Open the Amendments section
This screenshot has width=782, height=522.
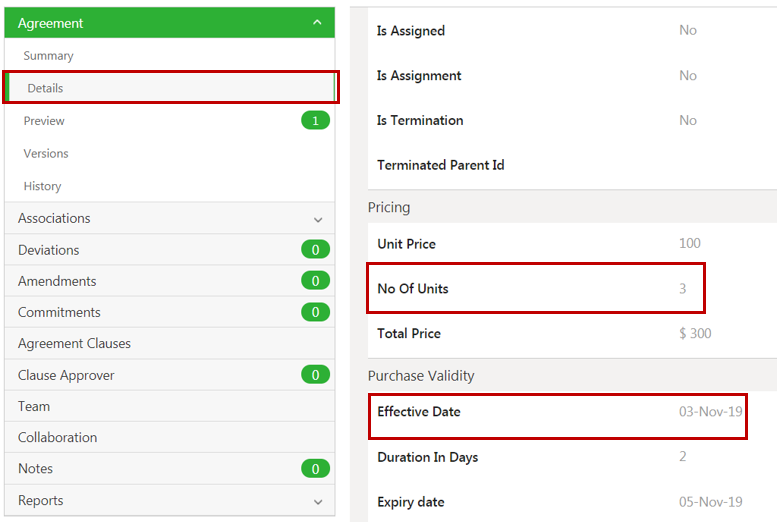pos(57,281)
